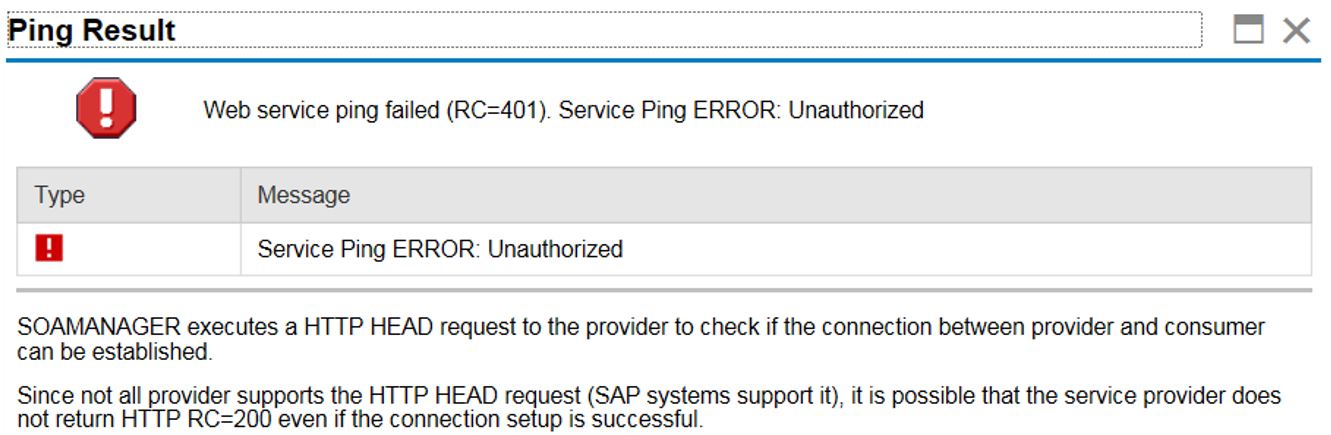Click the word Unauthorized in the top error message
Image resolution: width=1331 pixels, height=435 pixels.
[x=856, y=110]
